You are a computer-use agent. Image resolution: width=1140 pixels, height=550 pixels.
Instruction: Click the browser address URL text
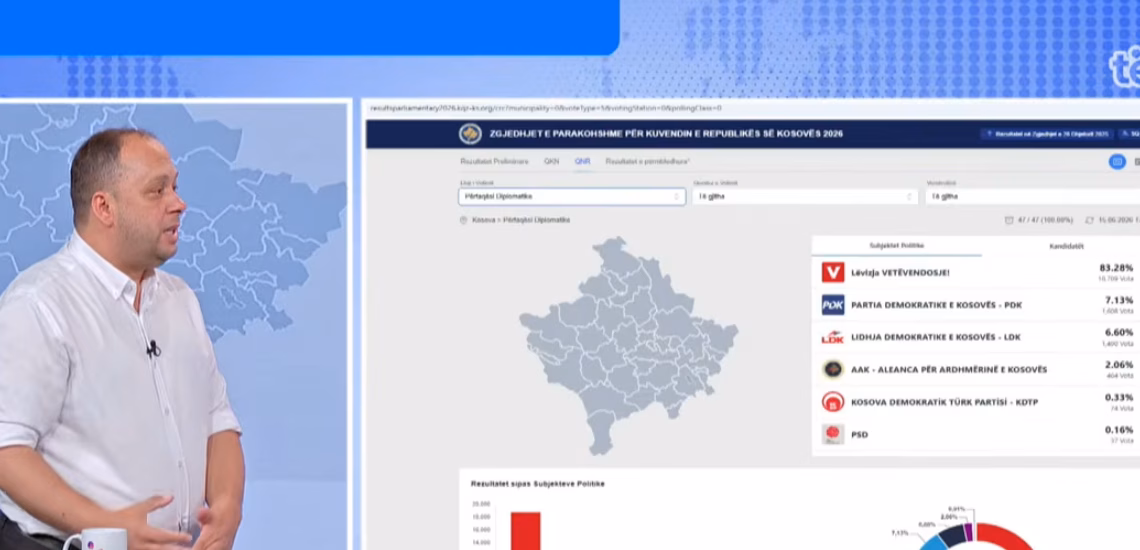pyautogui.click(x=545, y=108)
